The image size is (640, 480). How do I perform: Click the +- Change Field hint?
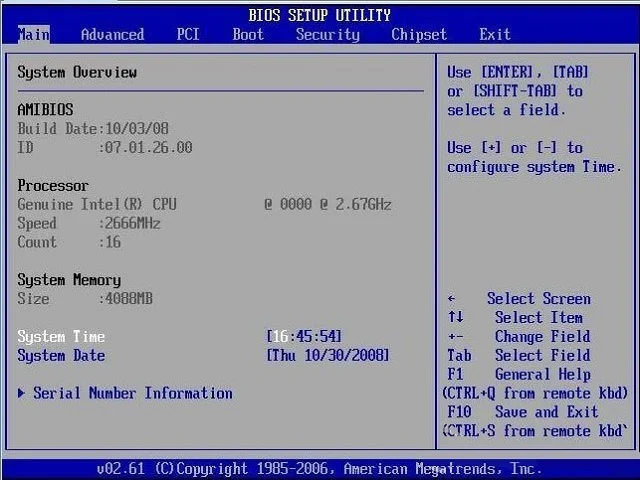[x=519, y=336]
